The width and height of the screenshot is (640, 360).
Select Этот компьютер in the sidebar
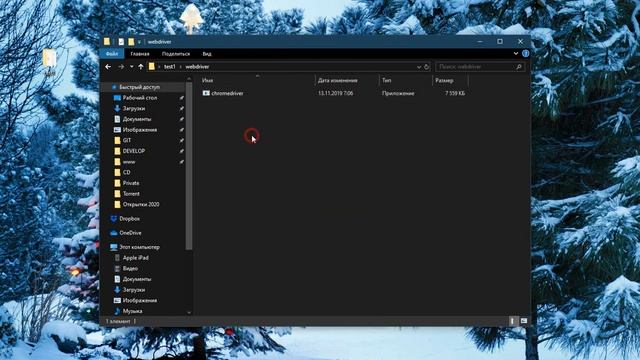pyautogui.click(x=139, y=247)
